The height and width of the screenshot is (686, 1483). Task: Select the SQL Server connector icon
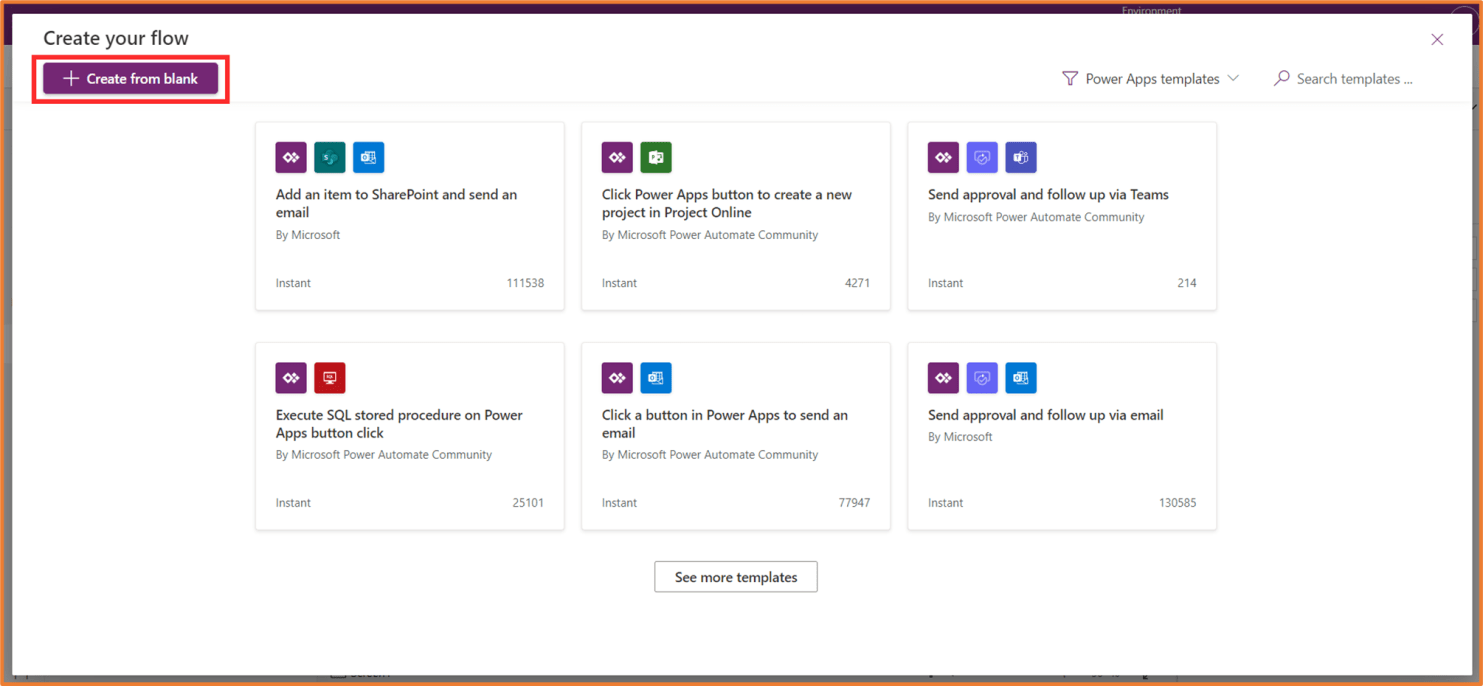pos(330,378)
